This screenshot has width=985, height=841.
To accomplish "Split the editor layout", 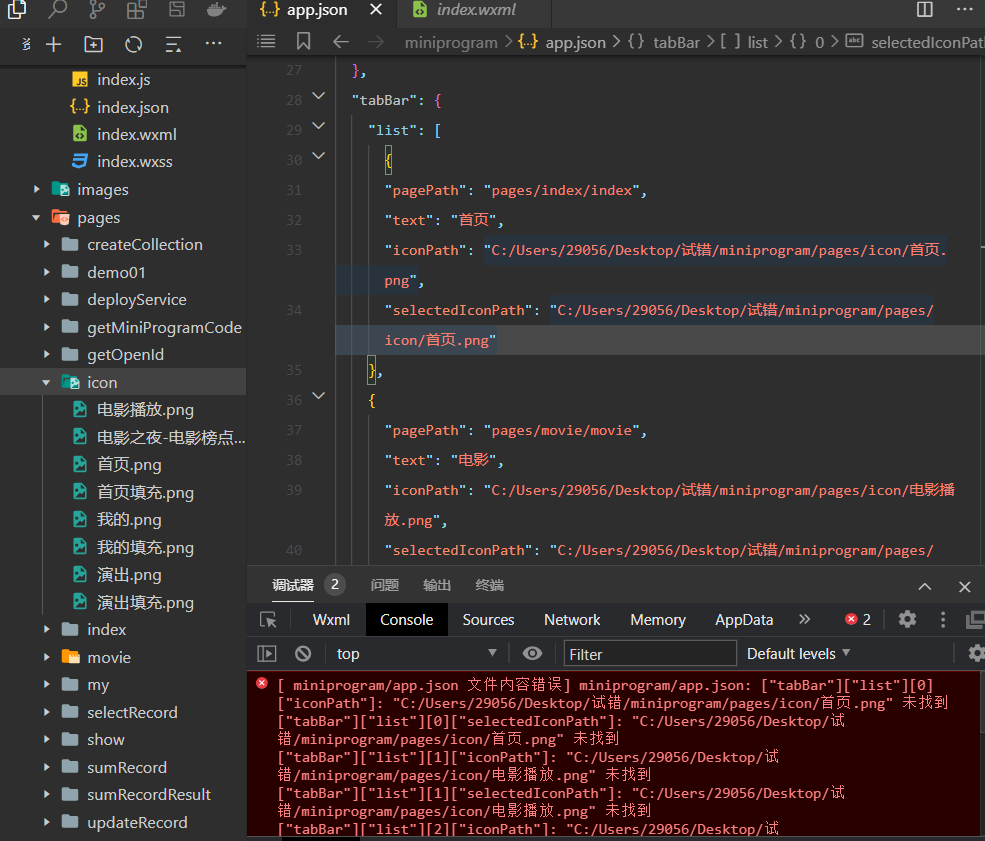I will tap(925, 9).
